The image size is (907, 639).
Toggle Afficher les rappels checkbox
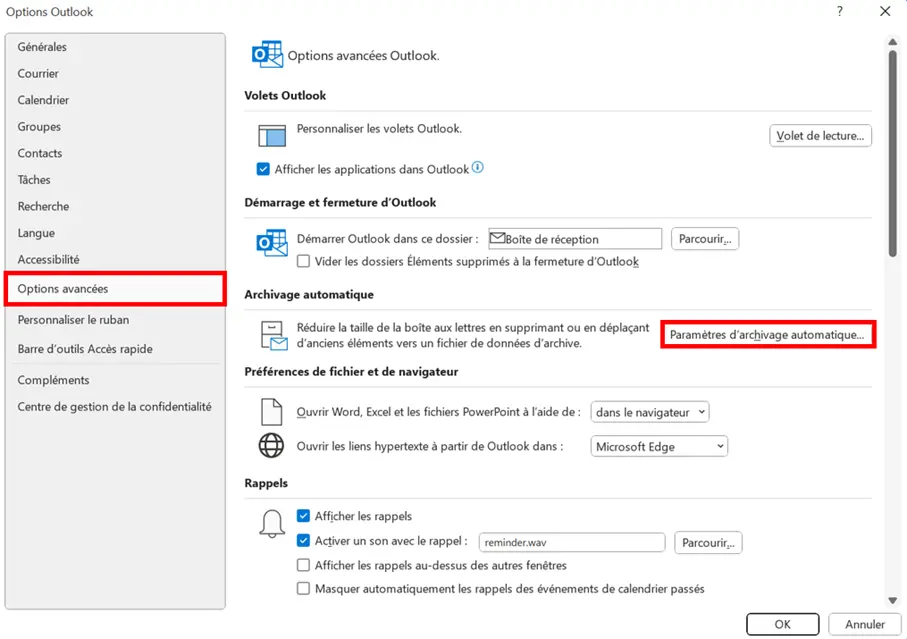click(x=303, y=515)
